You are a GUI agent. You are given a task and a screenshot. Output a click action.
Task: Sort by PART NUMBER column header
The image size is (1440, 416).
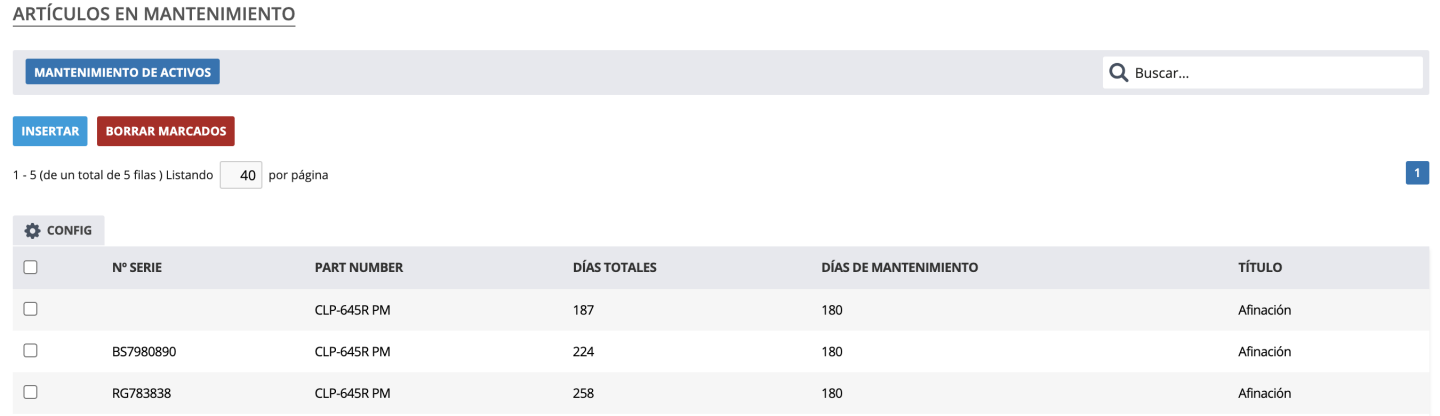tap(358, 268)
